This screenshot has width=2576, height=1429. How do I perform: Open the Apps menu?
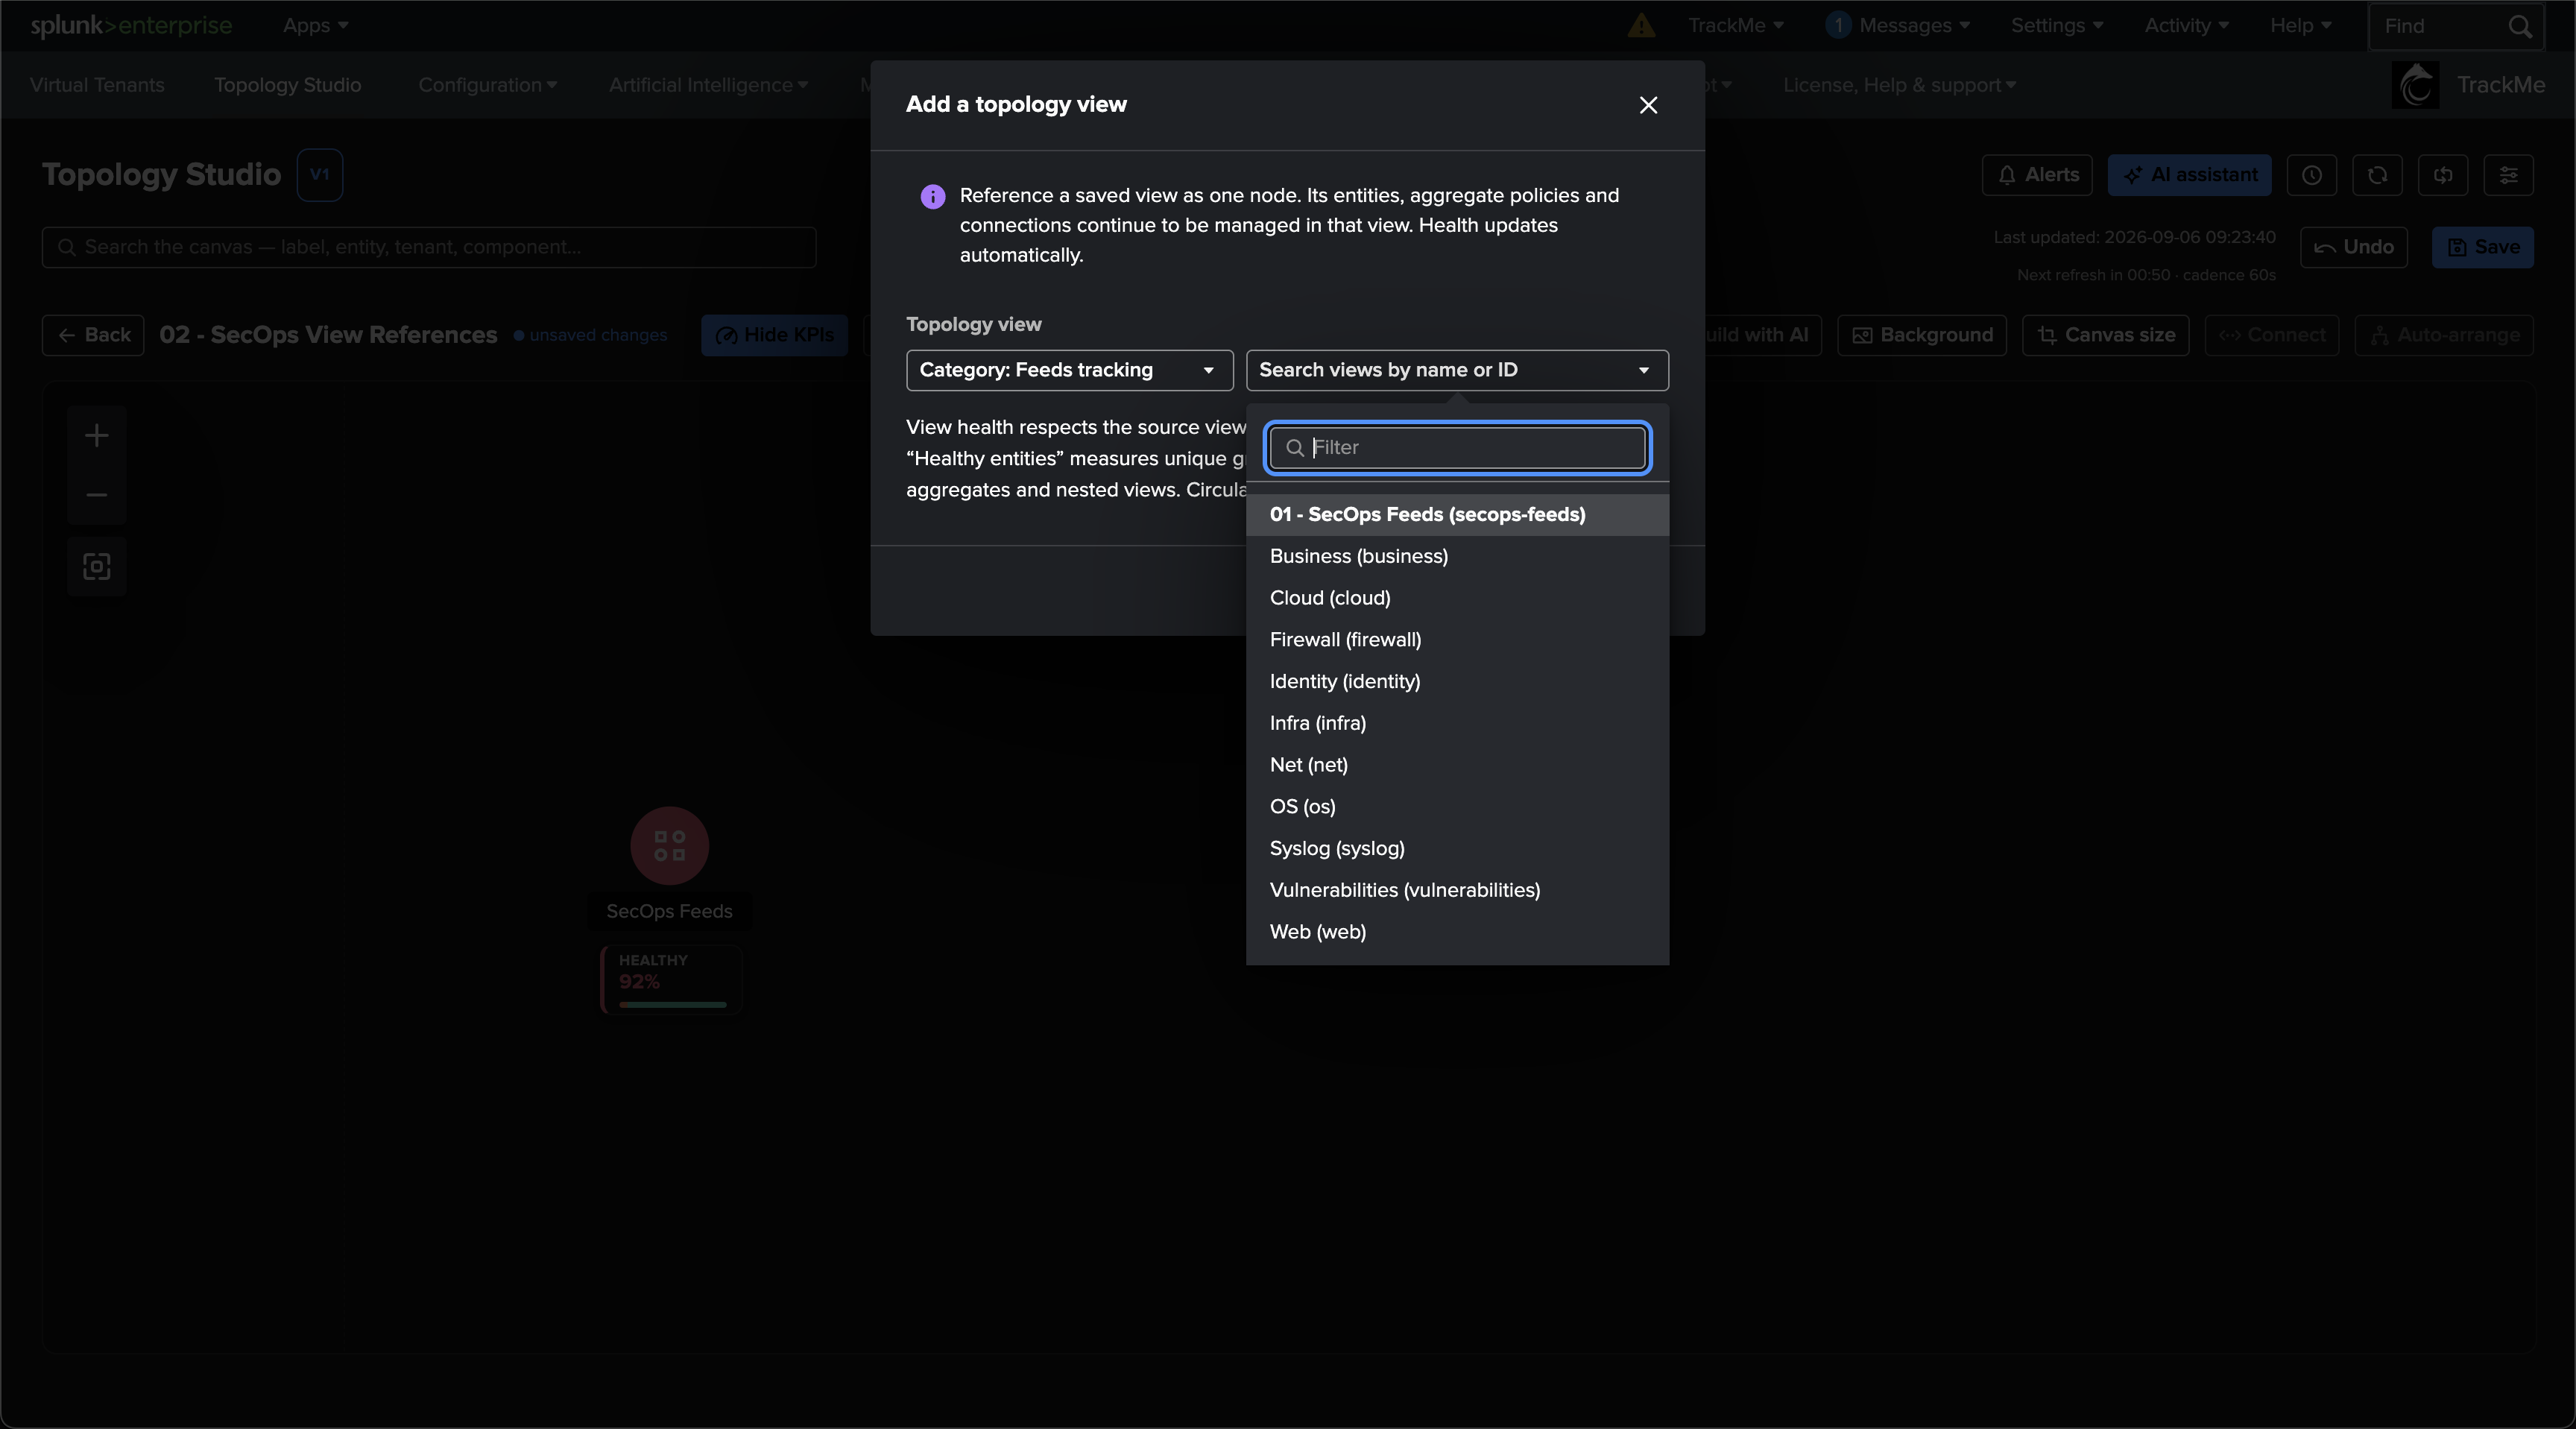pos(315,26)
